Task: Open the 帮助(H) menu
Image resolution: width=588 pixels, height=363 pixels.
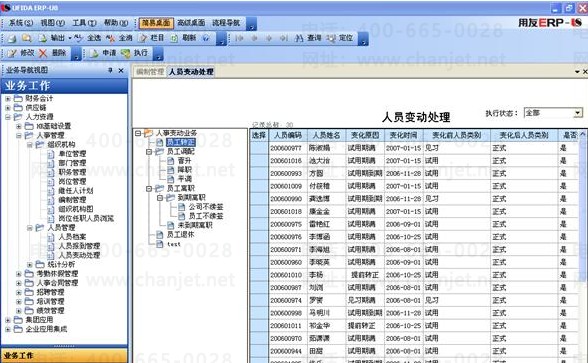Action: pos(116,23)
